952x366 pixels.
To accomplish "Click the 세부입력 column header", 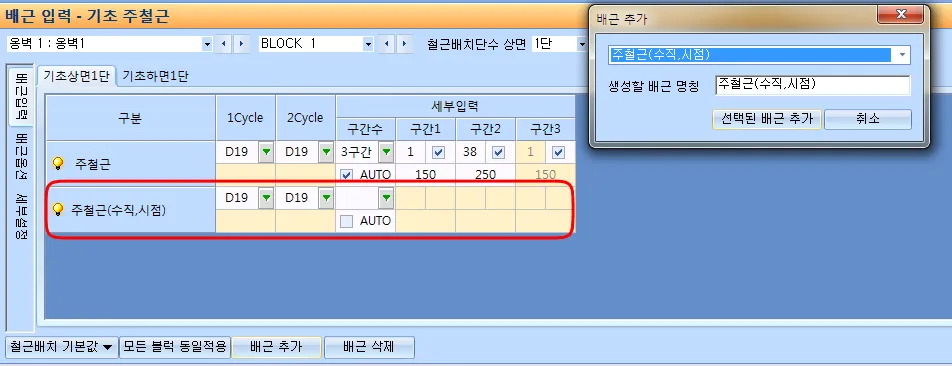I will pyautogui.click(x=455, y=106).
